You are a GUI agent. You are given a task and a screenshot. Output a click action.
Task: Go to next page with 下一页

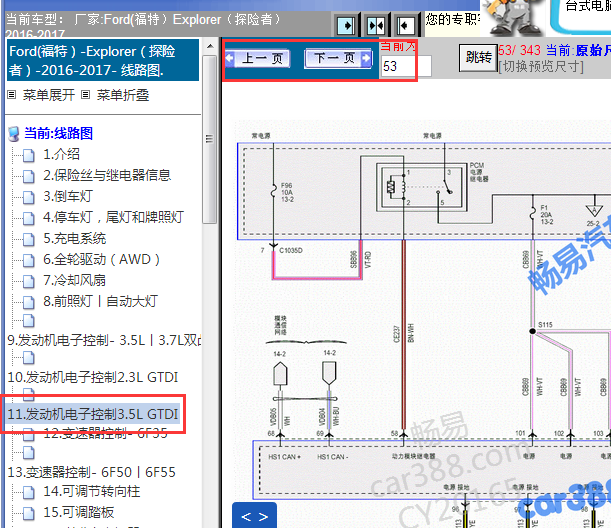pos(338,58)
